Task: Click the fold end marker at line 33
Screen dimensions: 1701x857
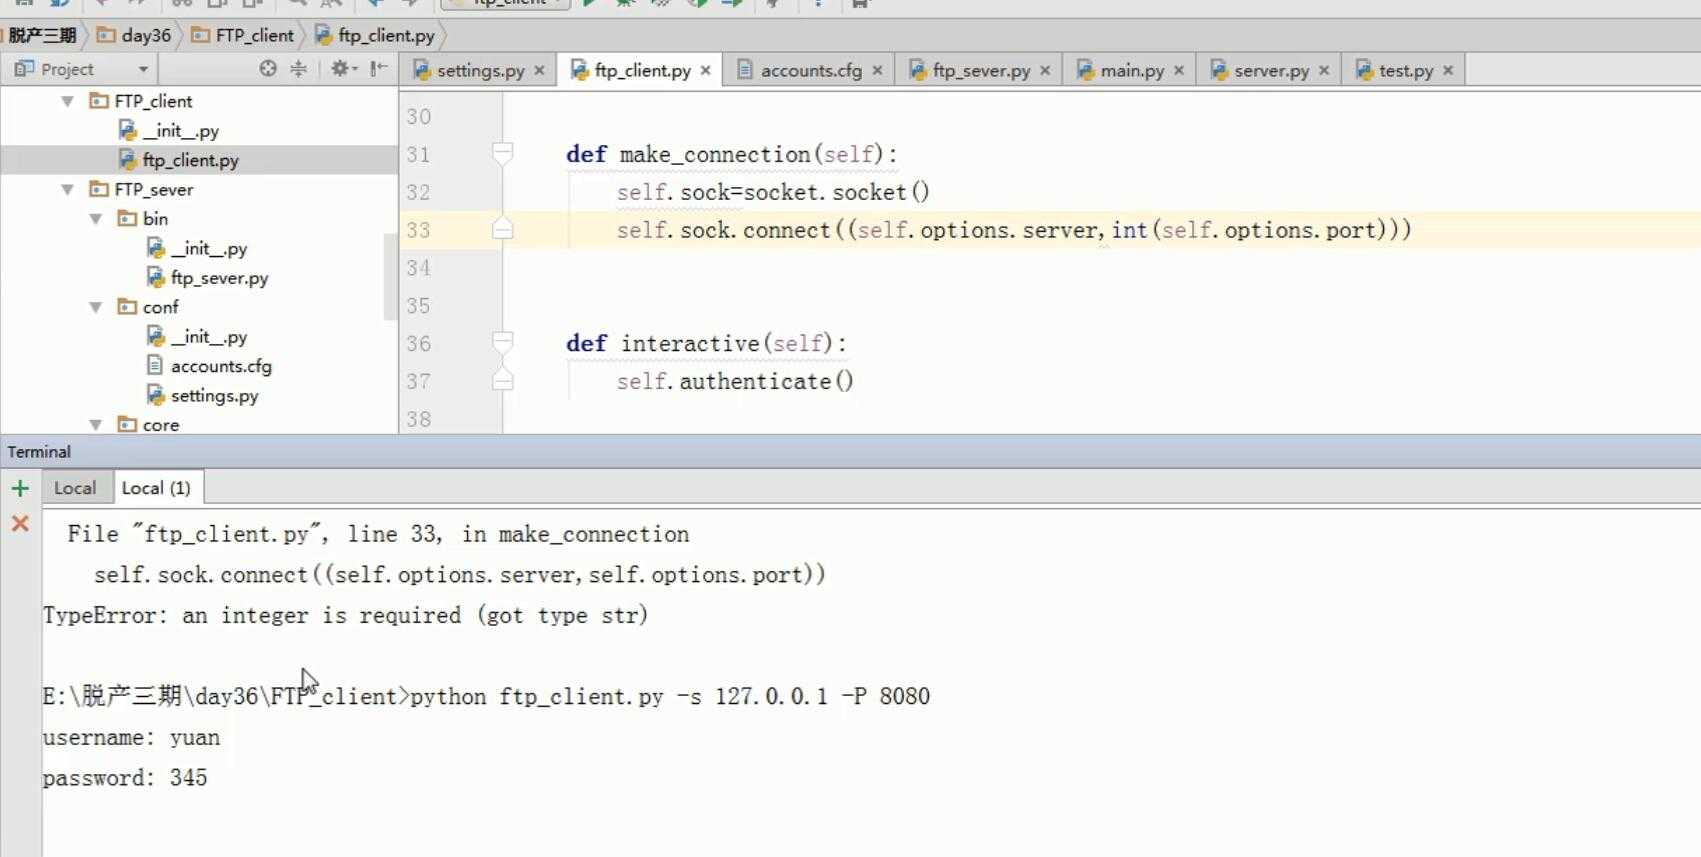Action: point(503,230)
